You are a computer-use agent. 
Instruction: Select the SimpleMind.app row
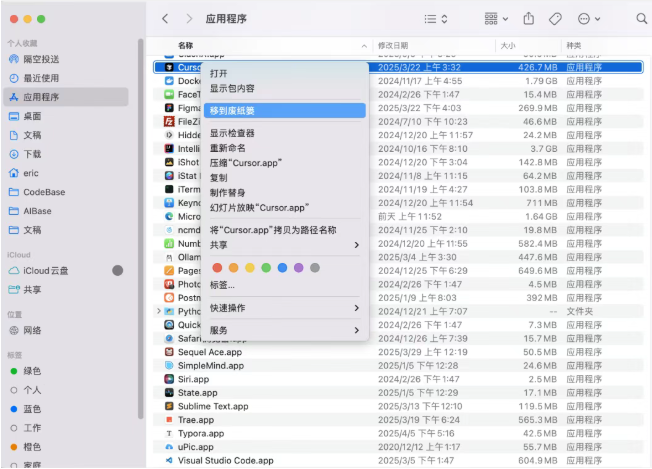[398, 366]
